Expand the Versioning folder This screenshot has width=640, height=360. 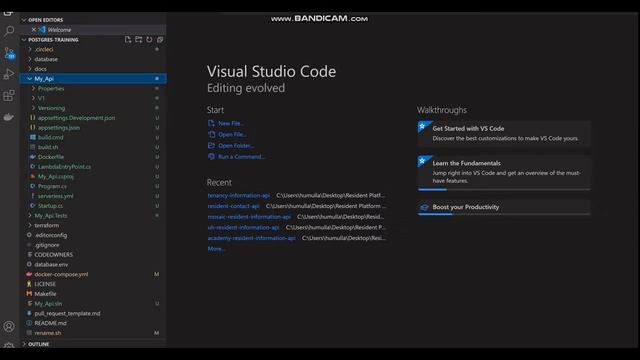tap(33, 108)
